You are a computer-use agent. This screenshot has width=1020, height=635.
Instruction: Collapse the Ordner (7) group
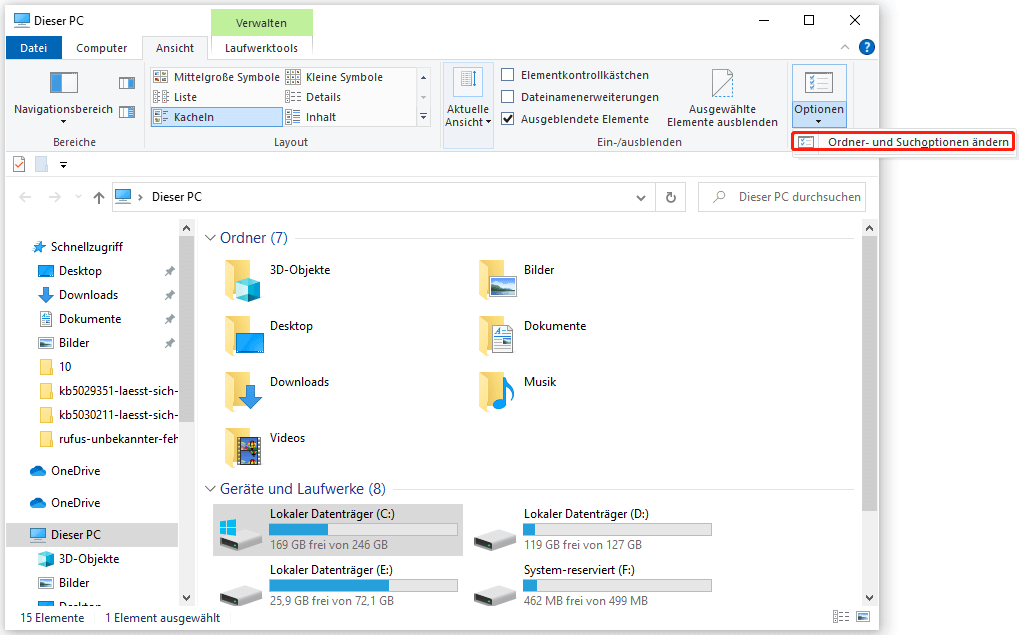210,238
